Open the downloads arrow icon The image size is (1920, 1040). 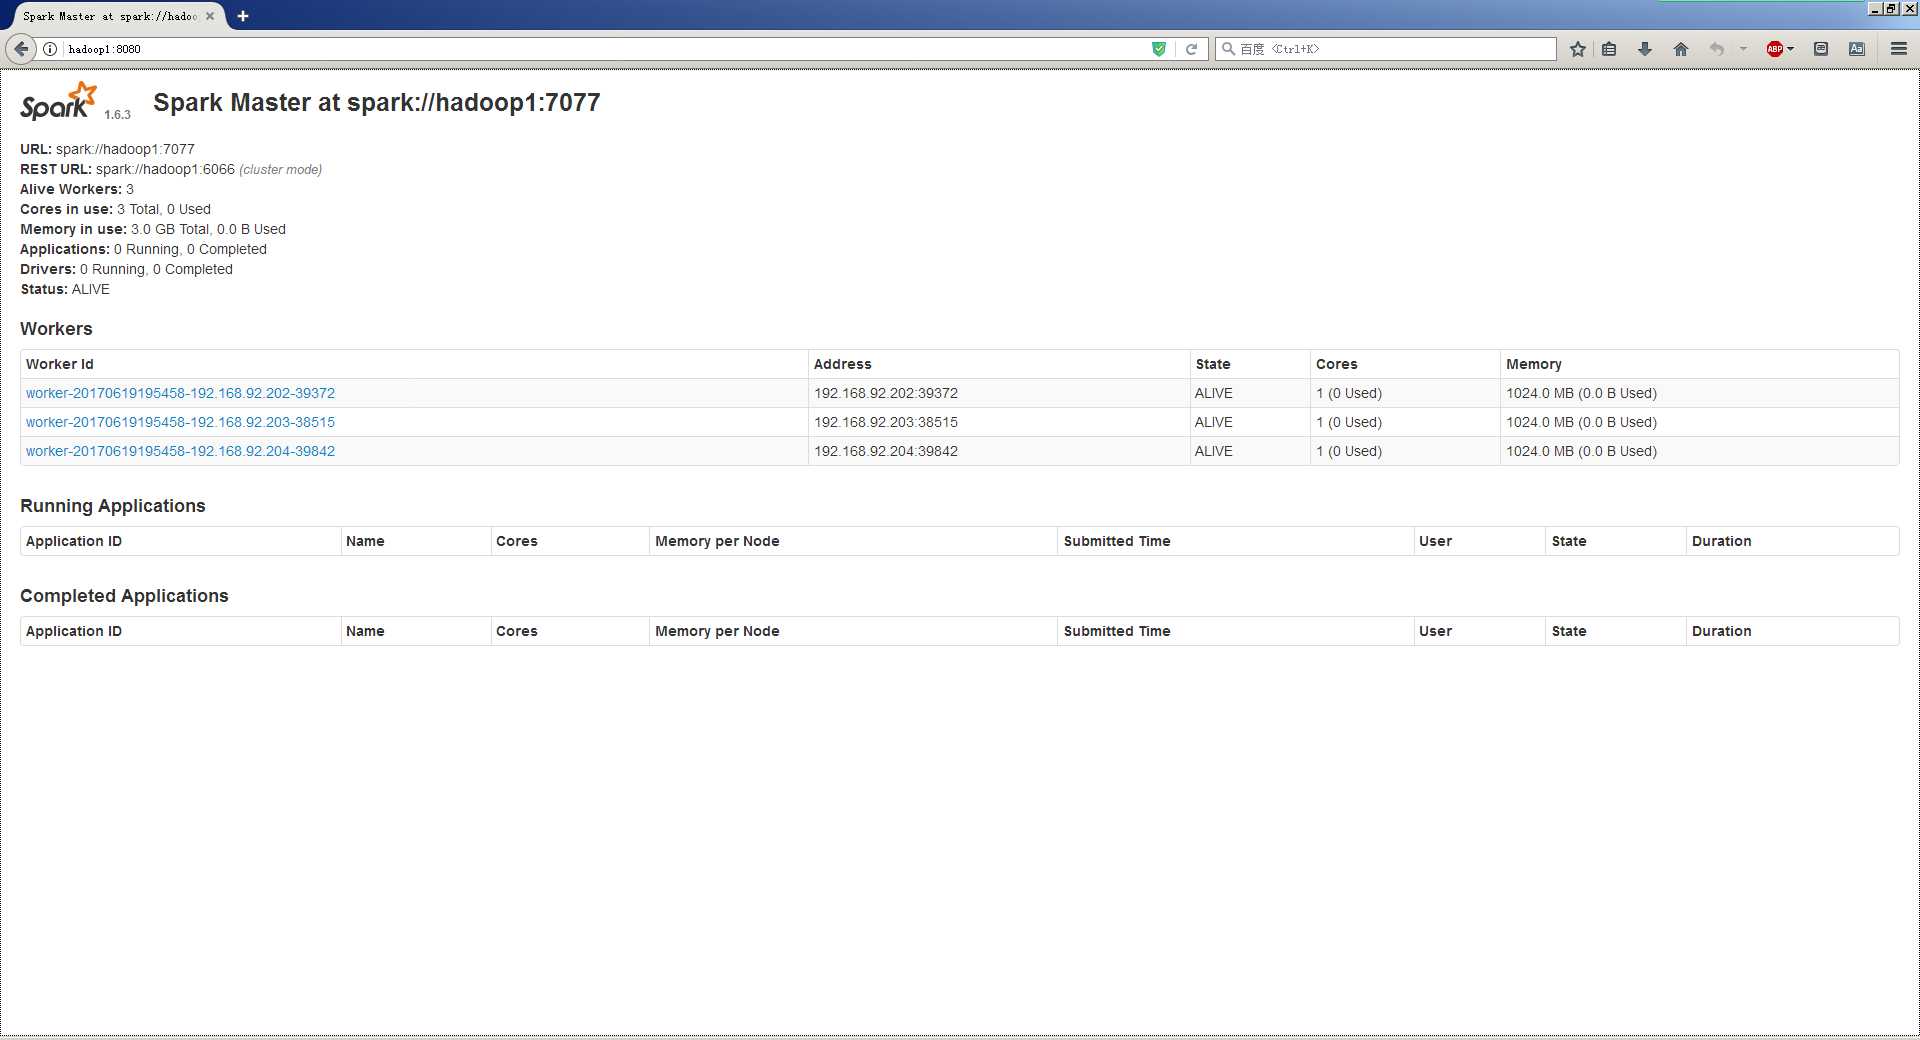[1645, 49]
